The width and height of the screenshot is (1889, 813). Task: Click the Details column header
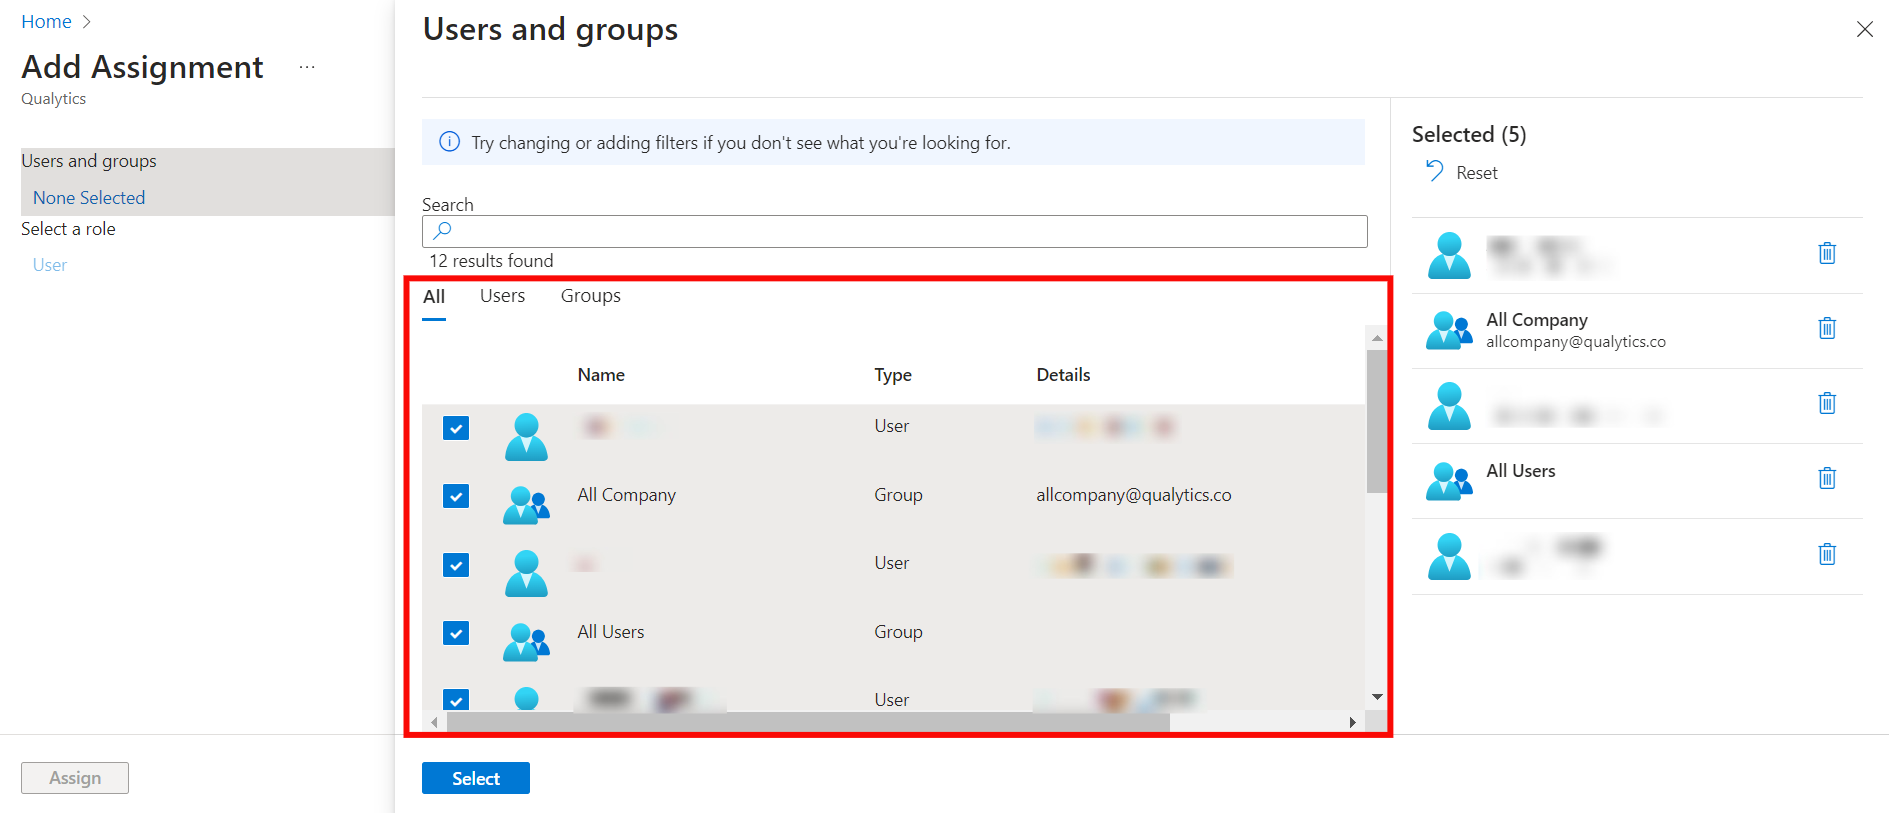tap(1063, 375)
